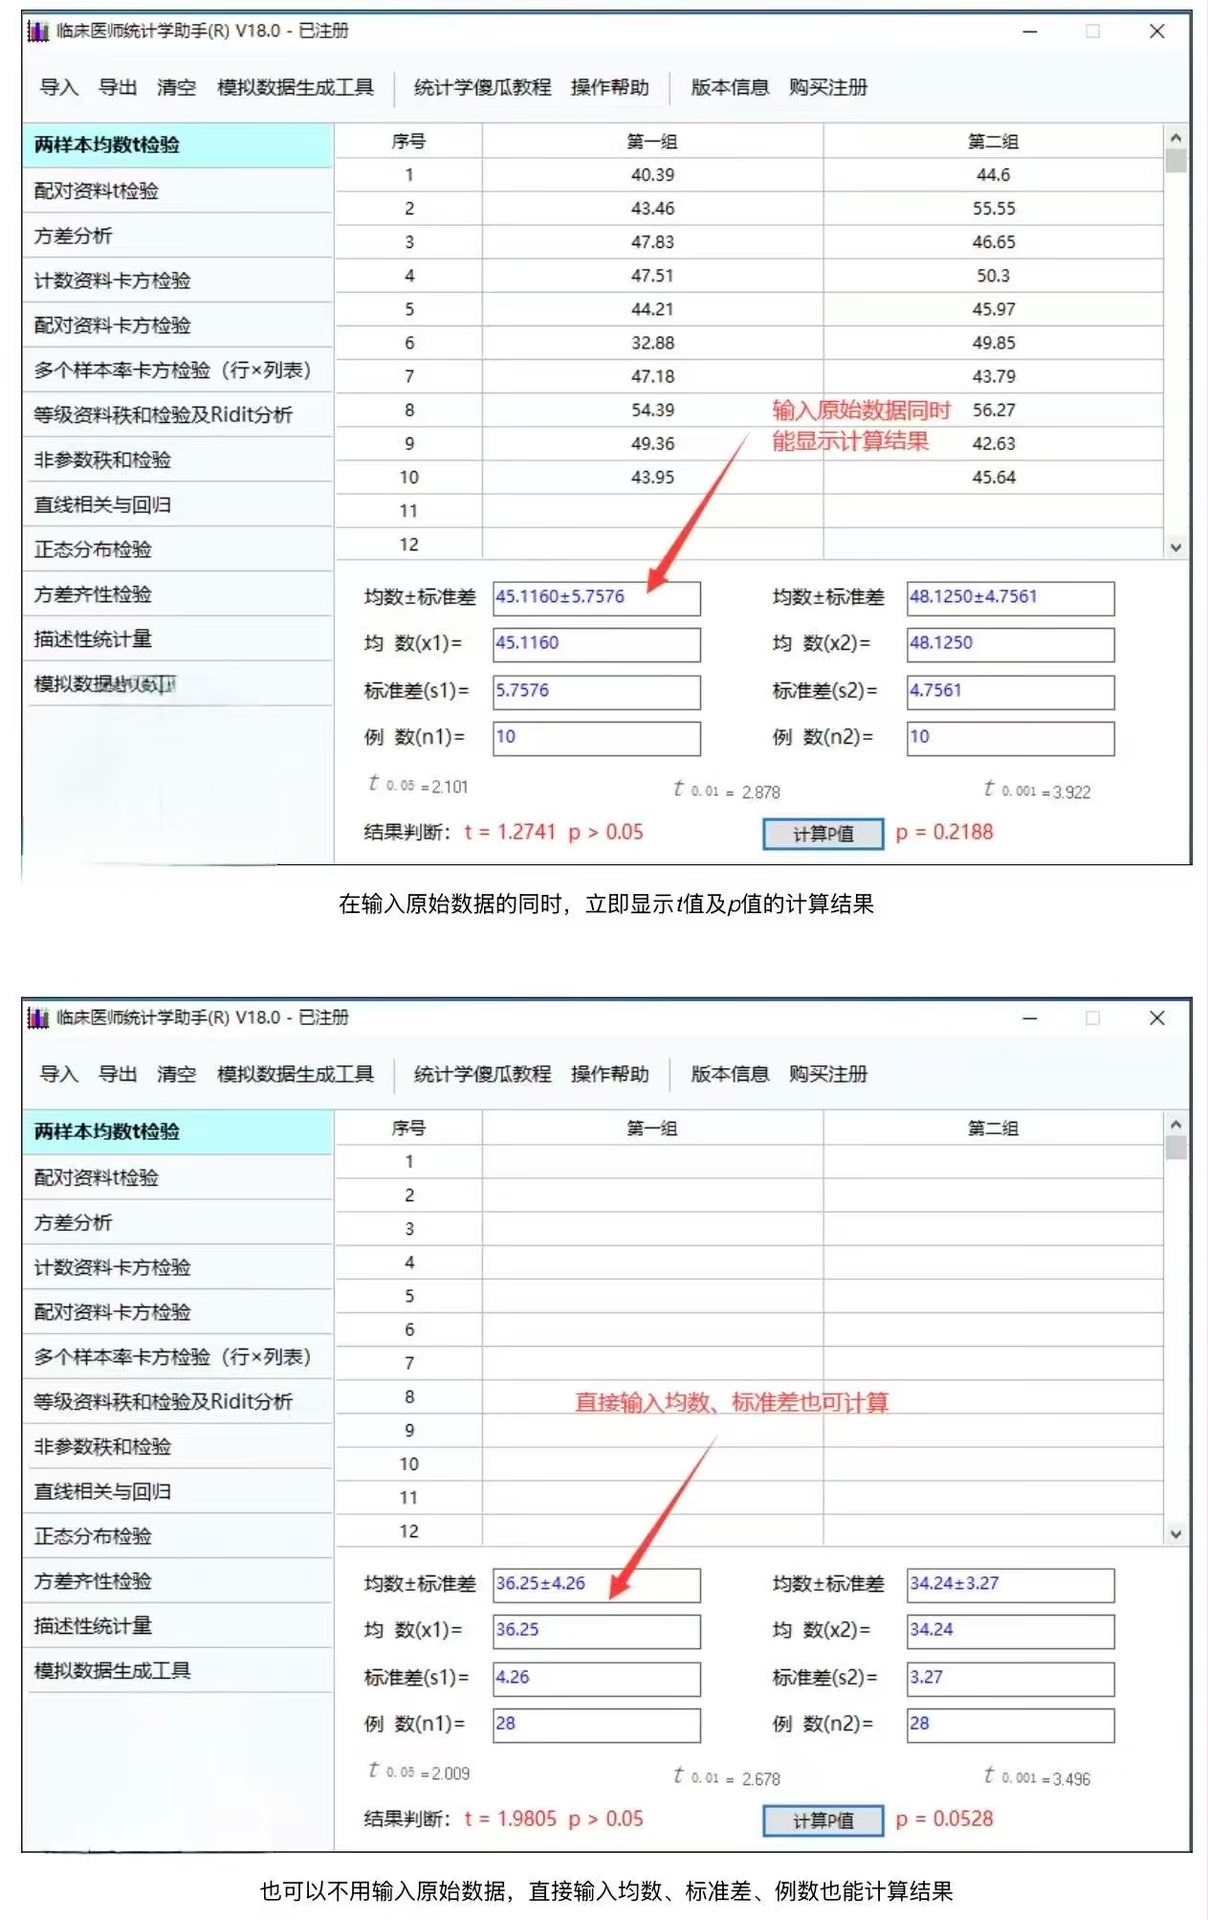
Task: Select 两样本均数t检验 in the empty-table window sidebar
Action: tap(178, 1131)
